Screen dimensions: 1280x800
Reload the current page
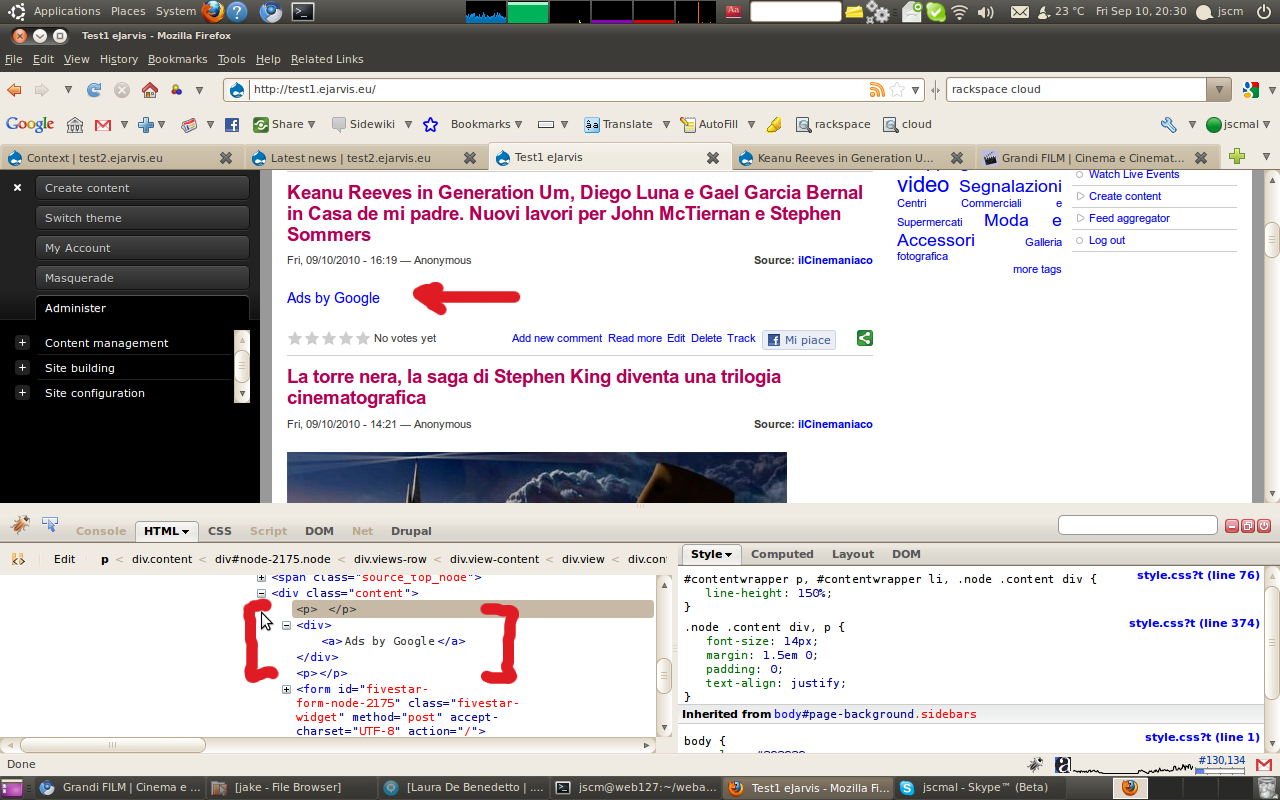coord(94,90)
